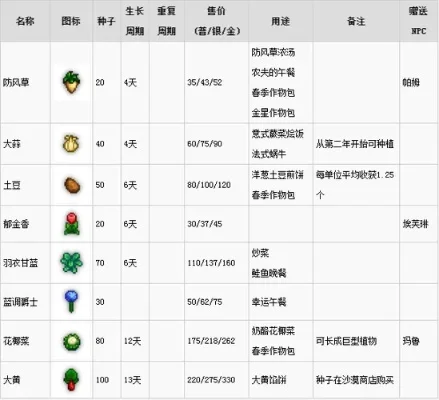Select the crop name 土豆

tap(12, 185)
